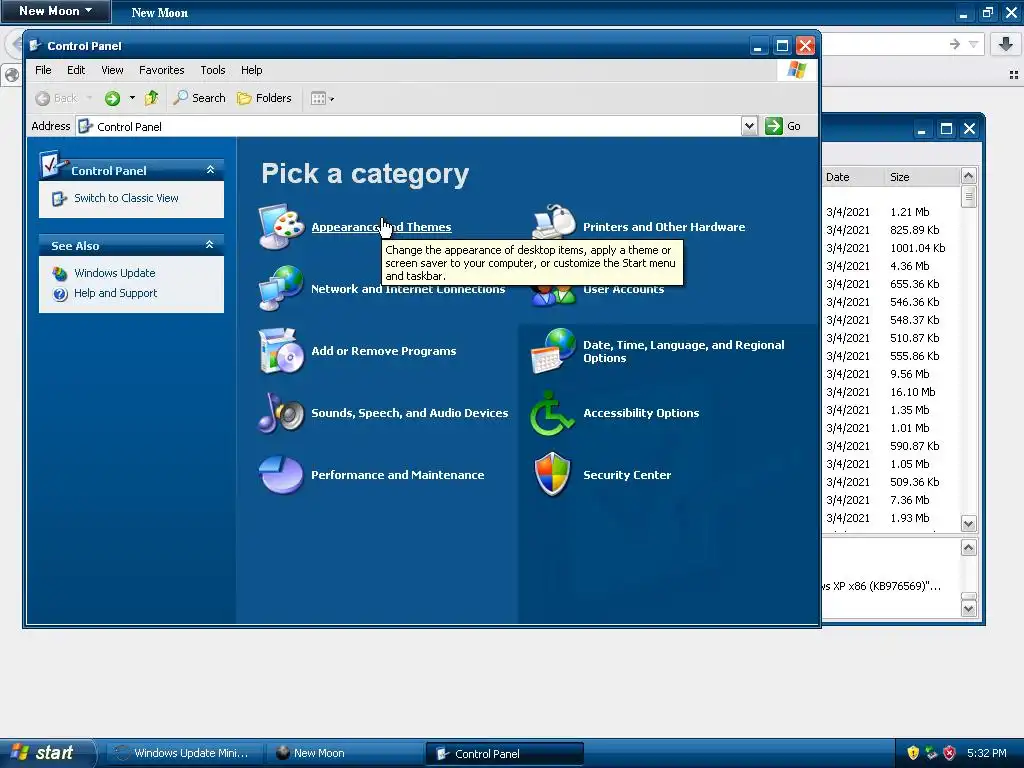Image resolution: width=1024 pixels, height=768 pixels.
Task: Click the Appearance and Themes link text
Action: 381,227
